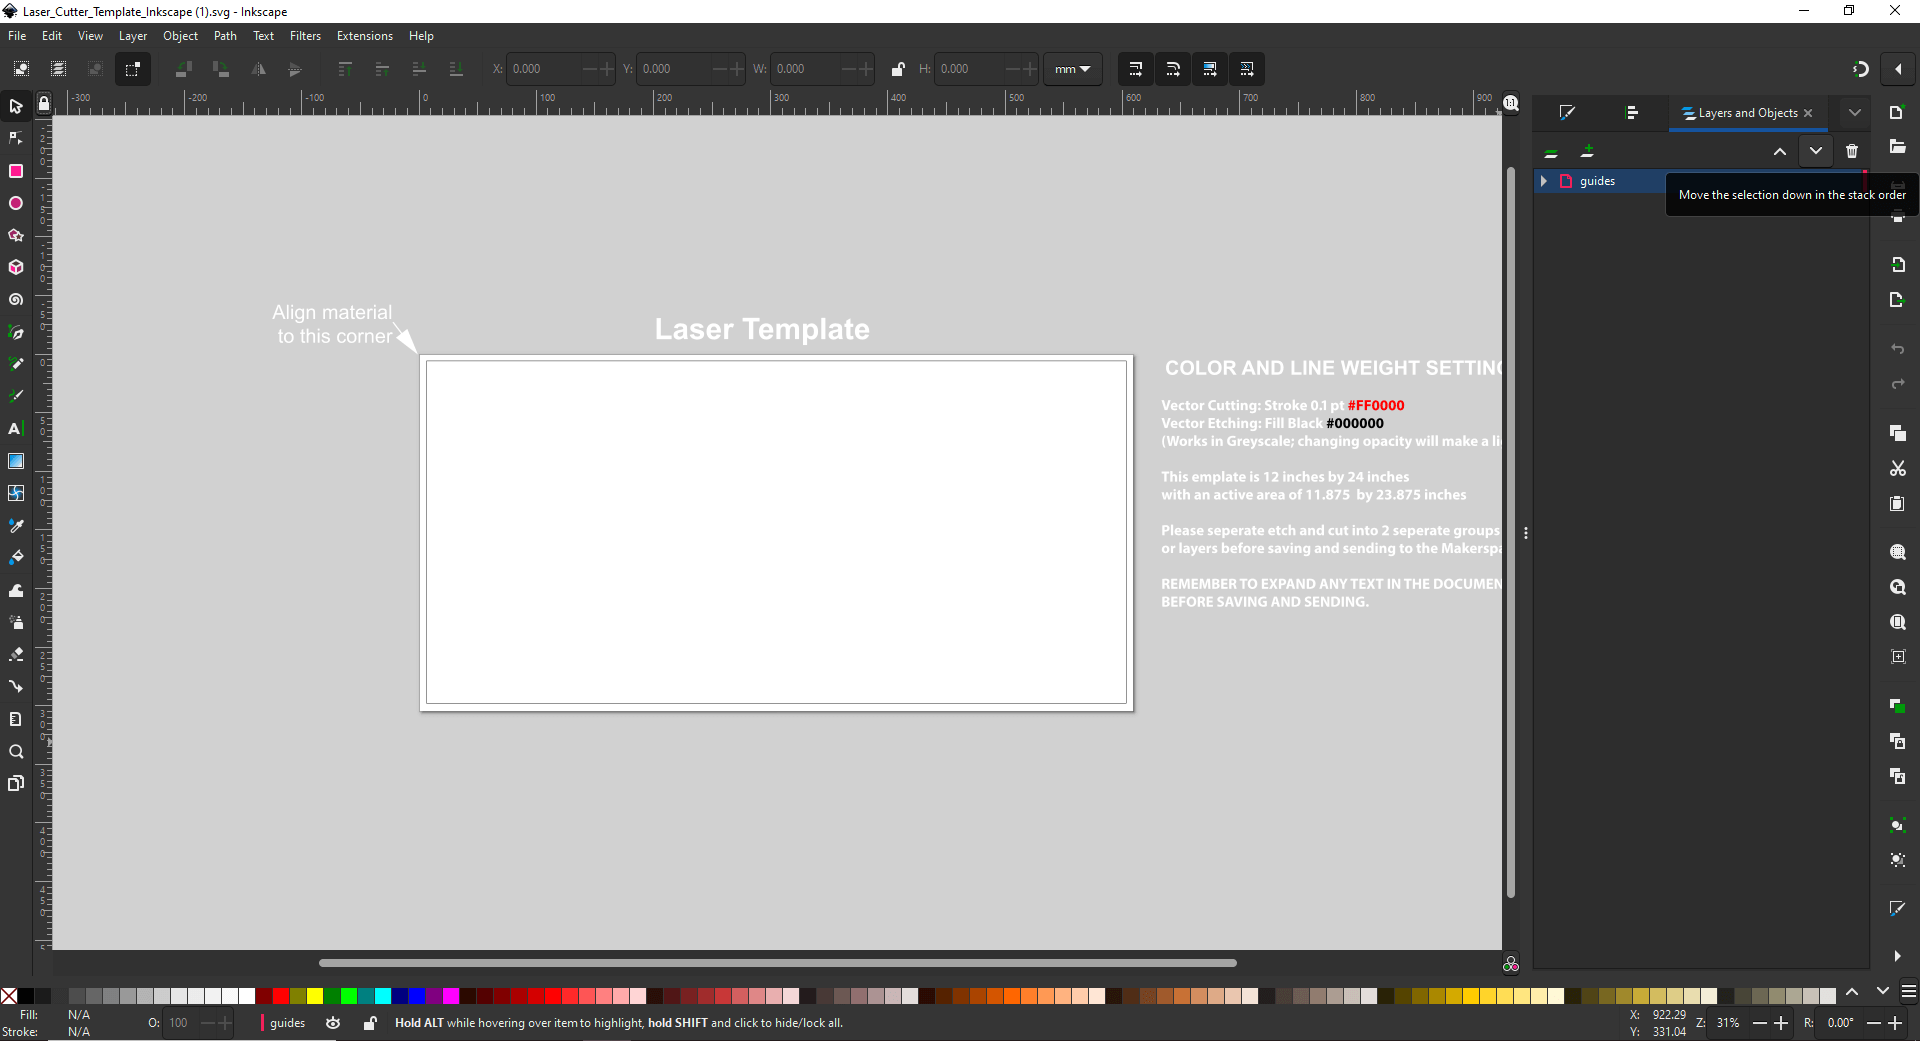
Task: Delete the selected layer via the trash button
Action: click(1852, 151)
